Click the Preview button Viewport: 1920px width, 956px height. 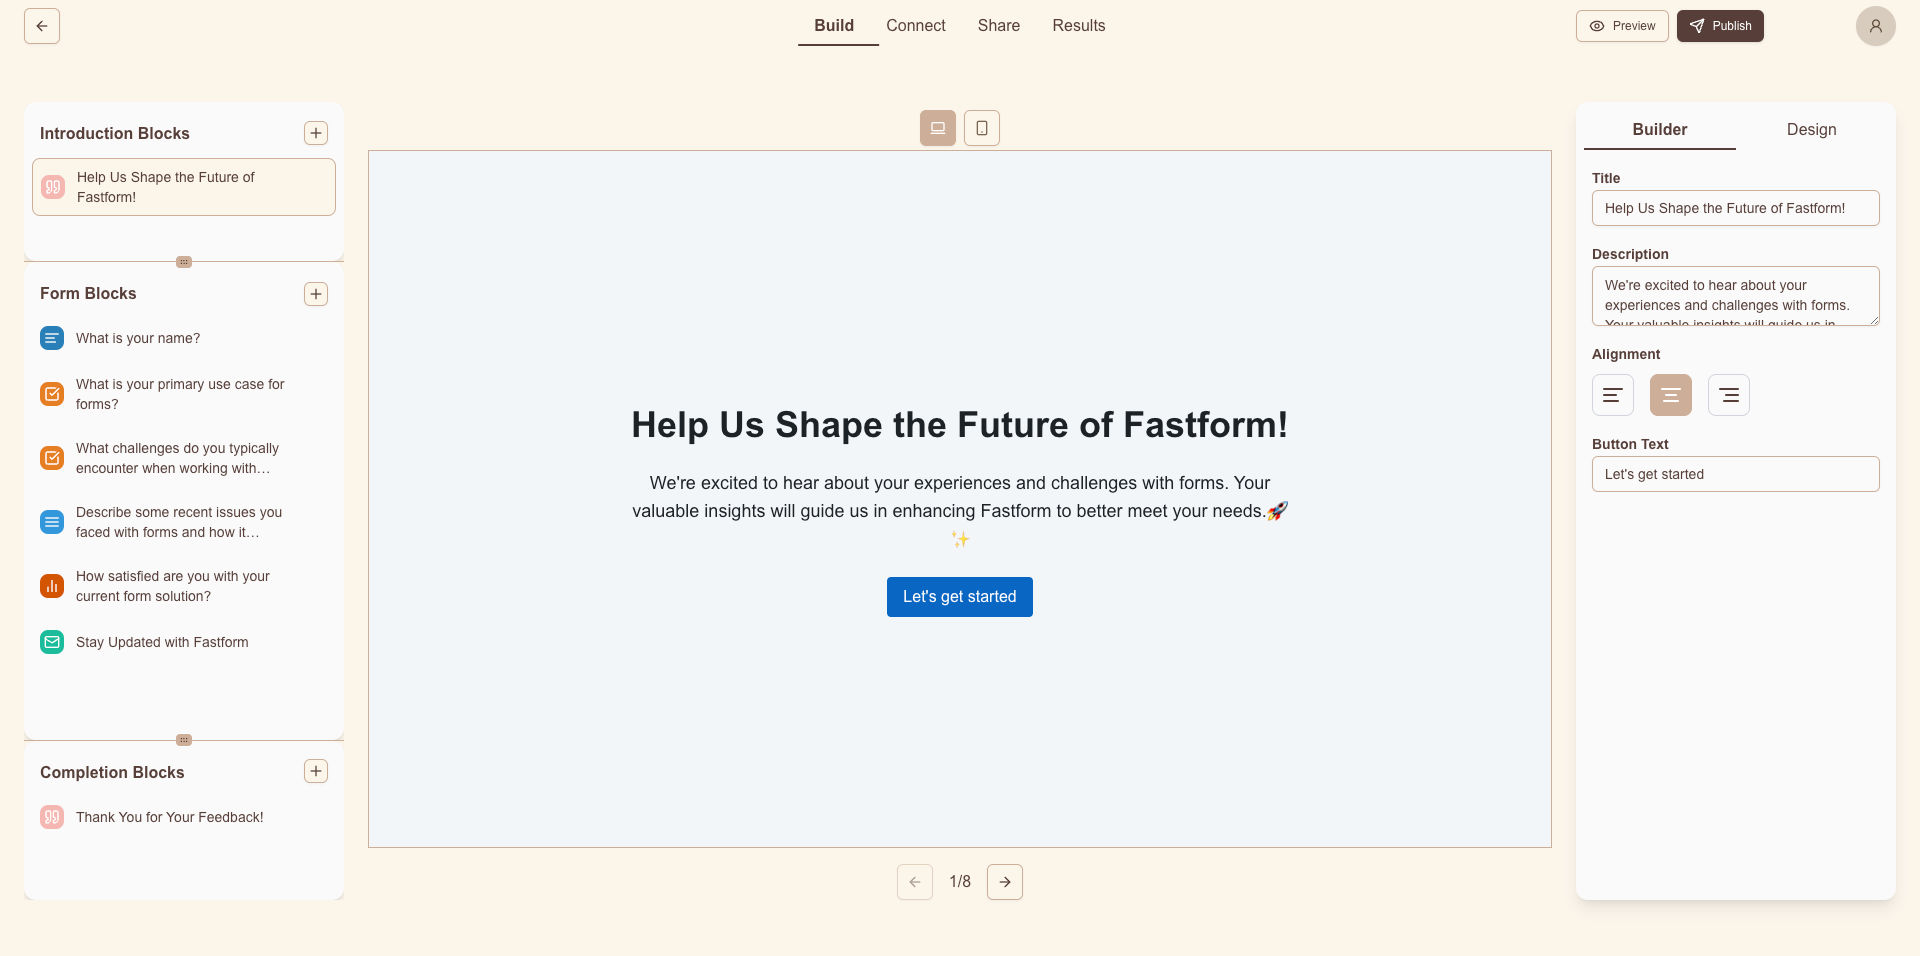coord(1622,26)
